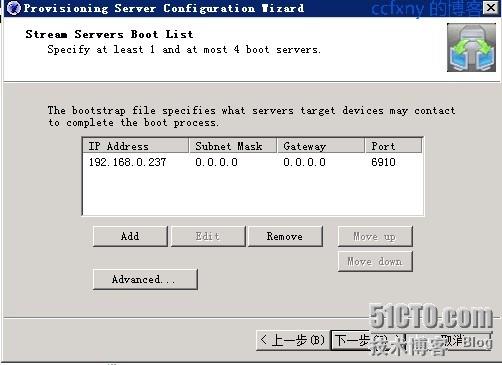
Task: Click the port value 6910
Action: coord(383,162)
